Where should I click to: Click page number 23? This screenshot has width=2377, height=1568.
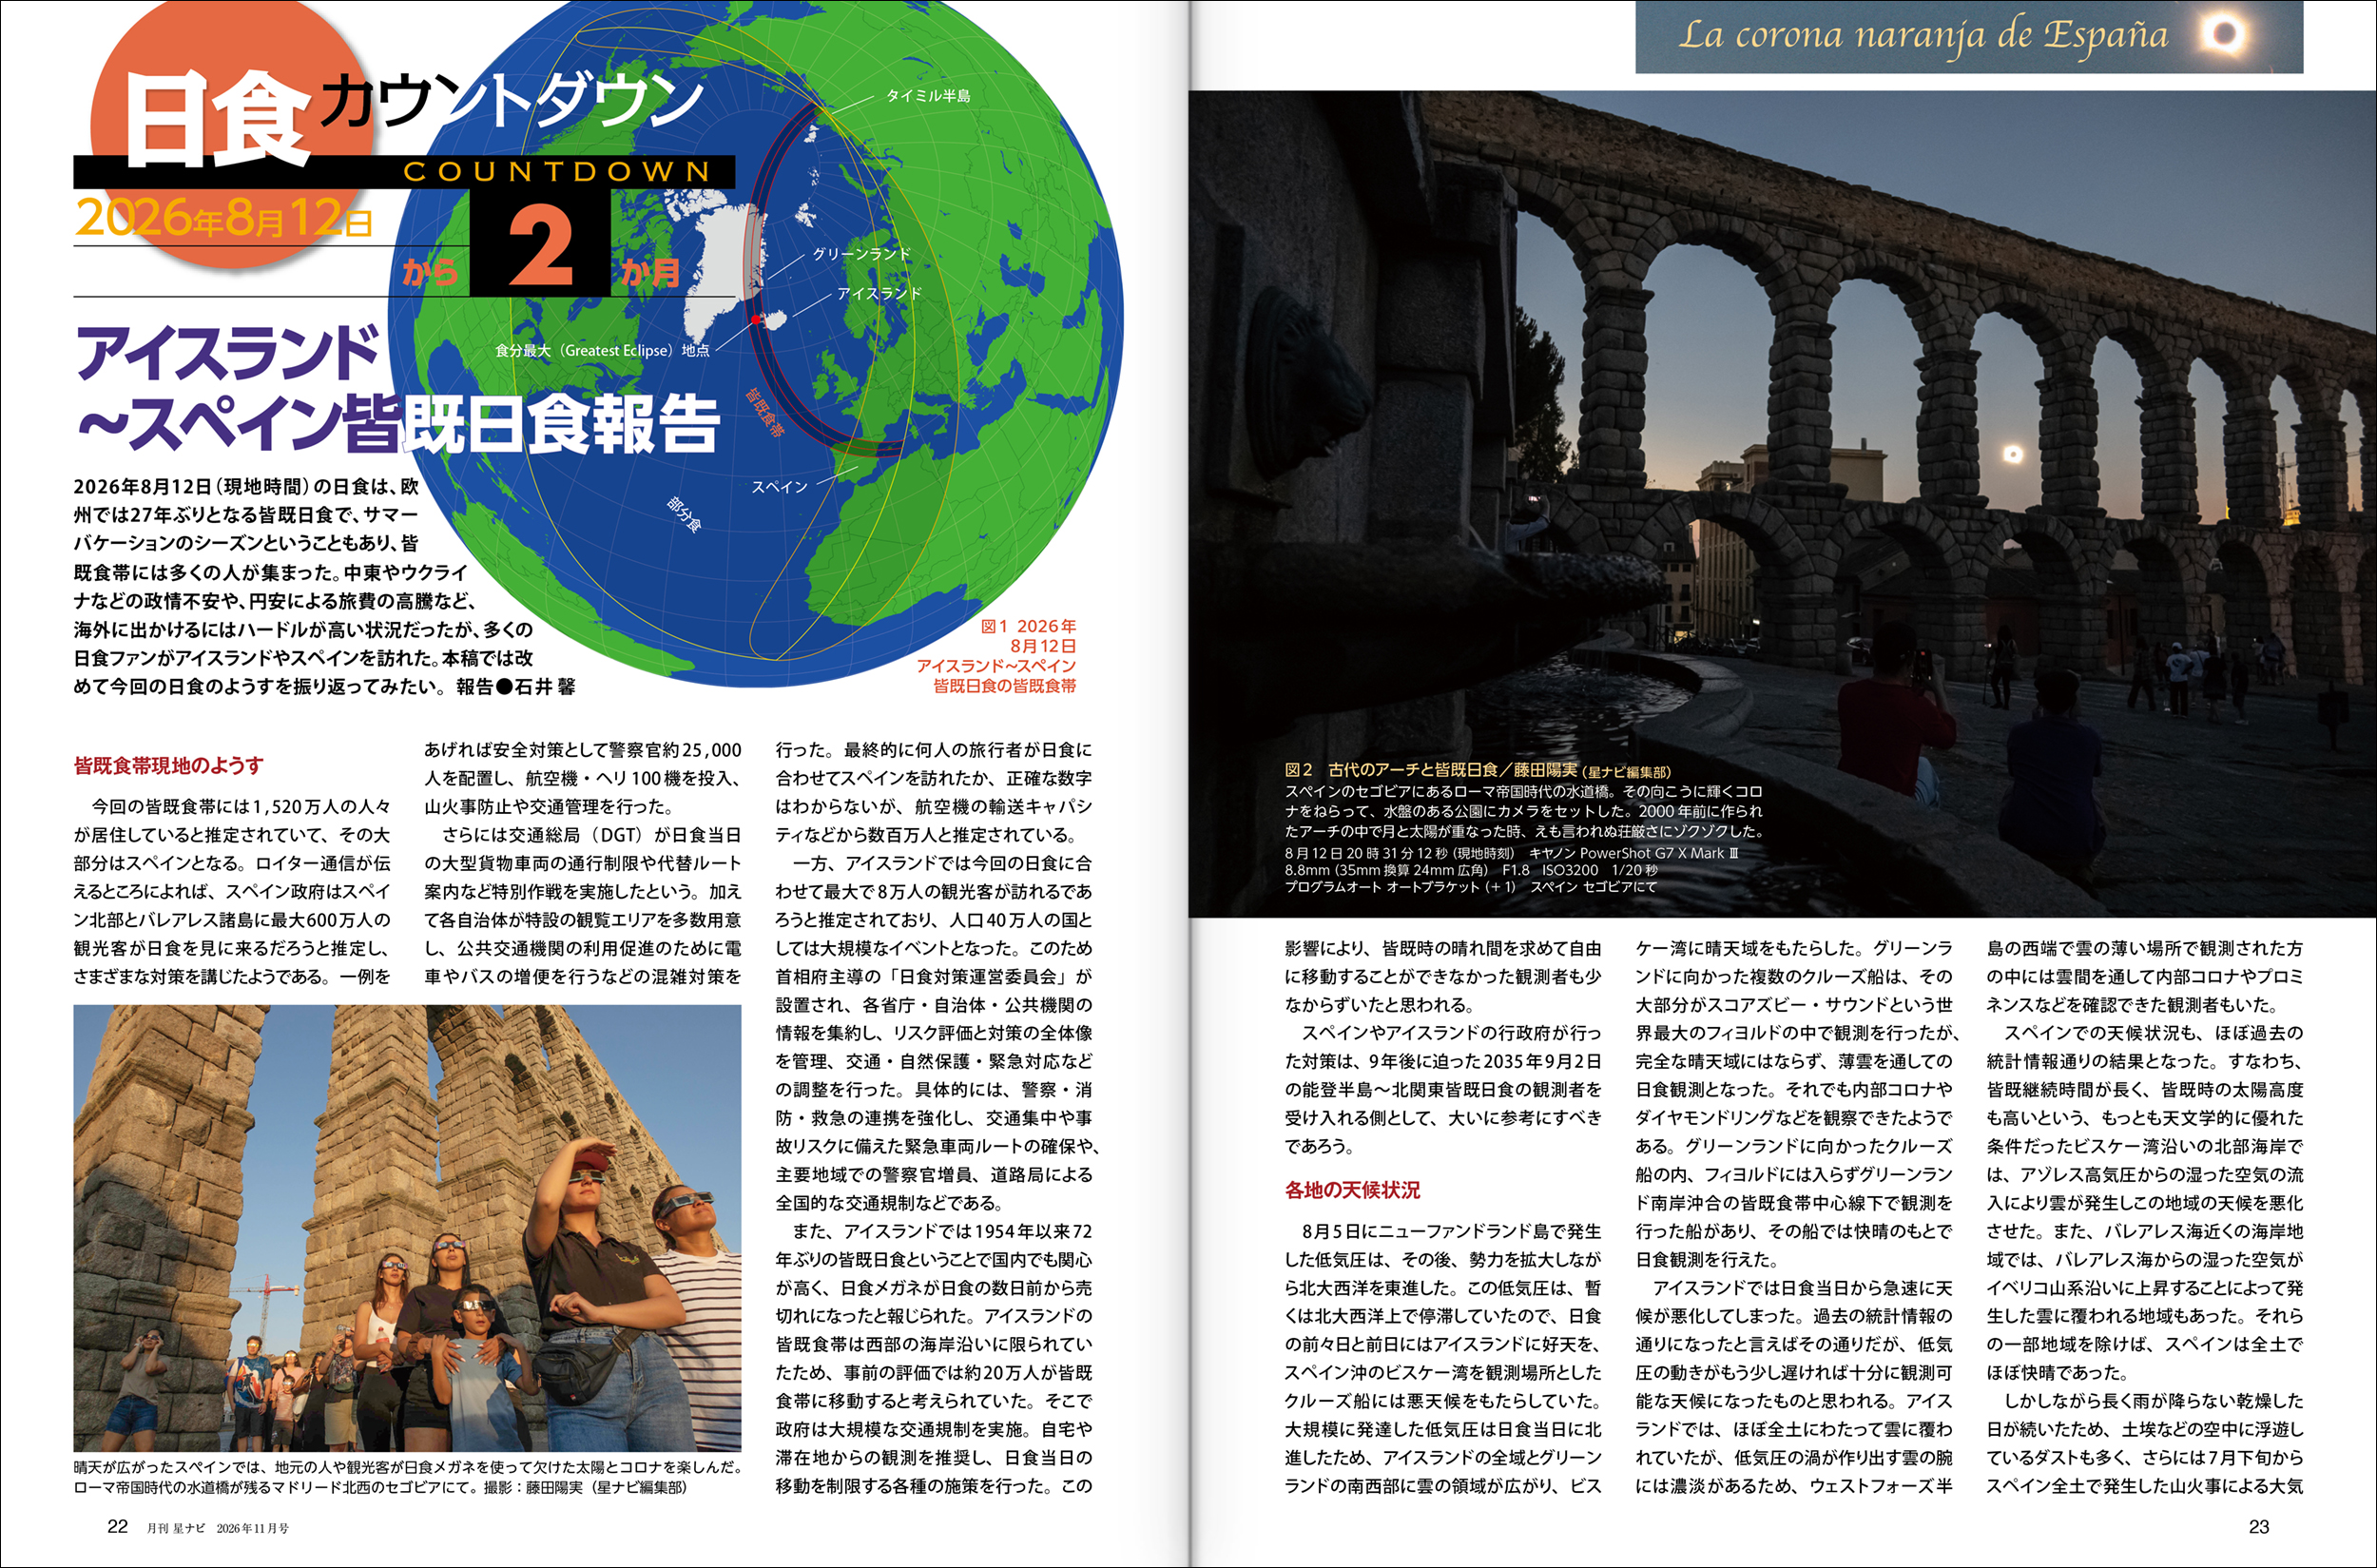click(2258, 1527)
